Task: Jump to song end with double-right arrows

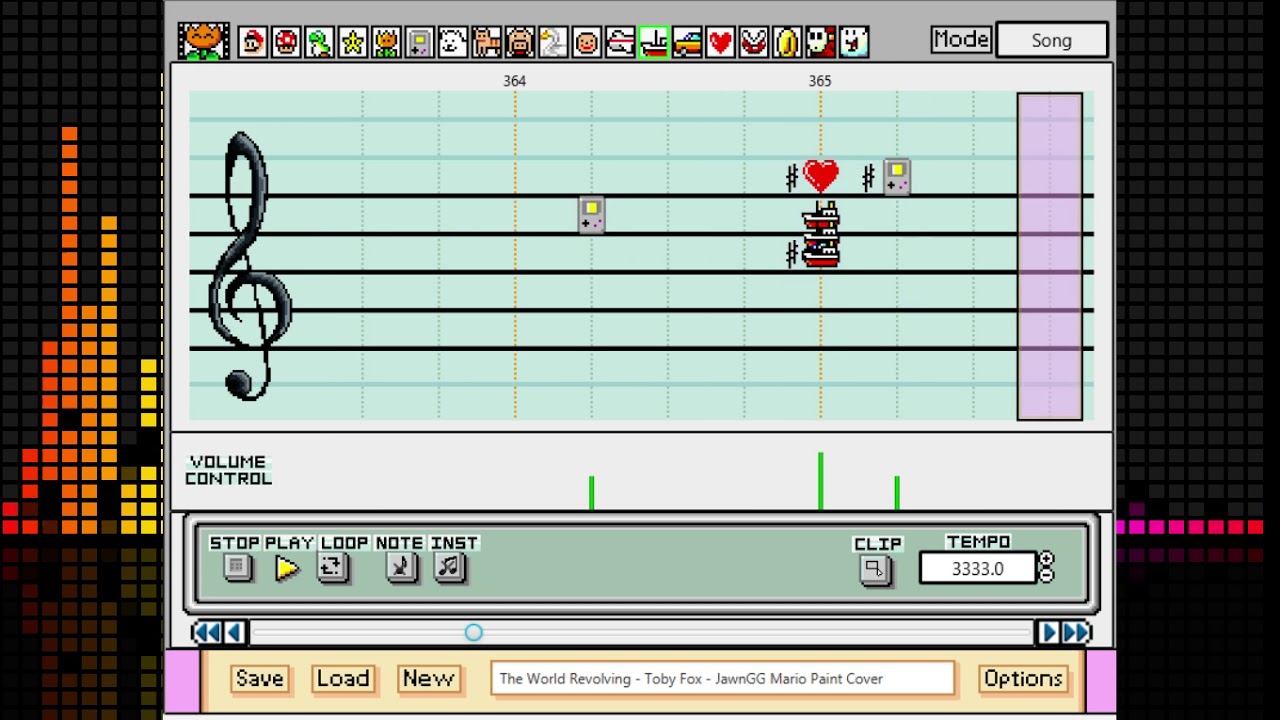Action: point(1077,632)
